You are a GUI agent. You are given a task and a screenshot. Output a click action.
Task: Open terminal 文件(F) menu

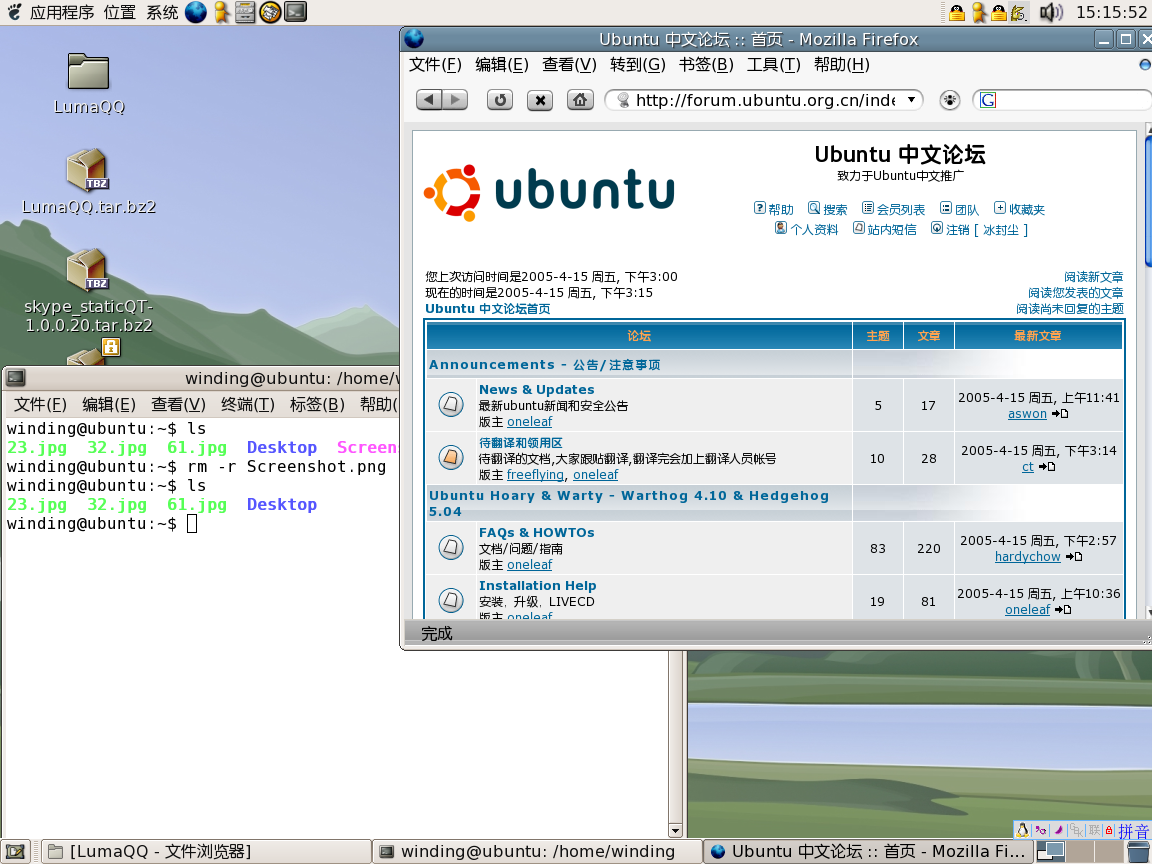pyautogui.click(x=40, y=405)
